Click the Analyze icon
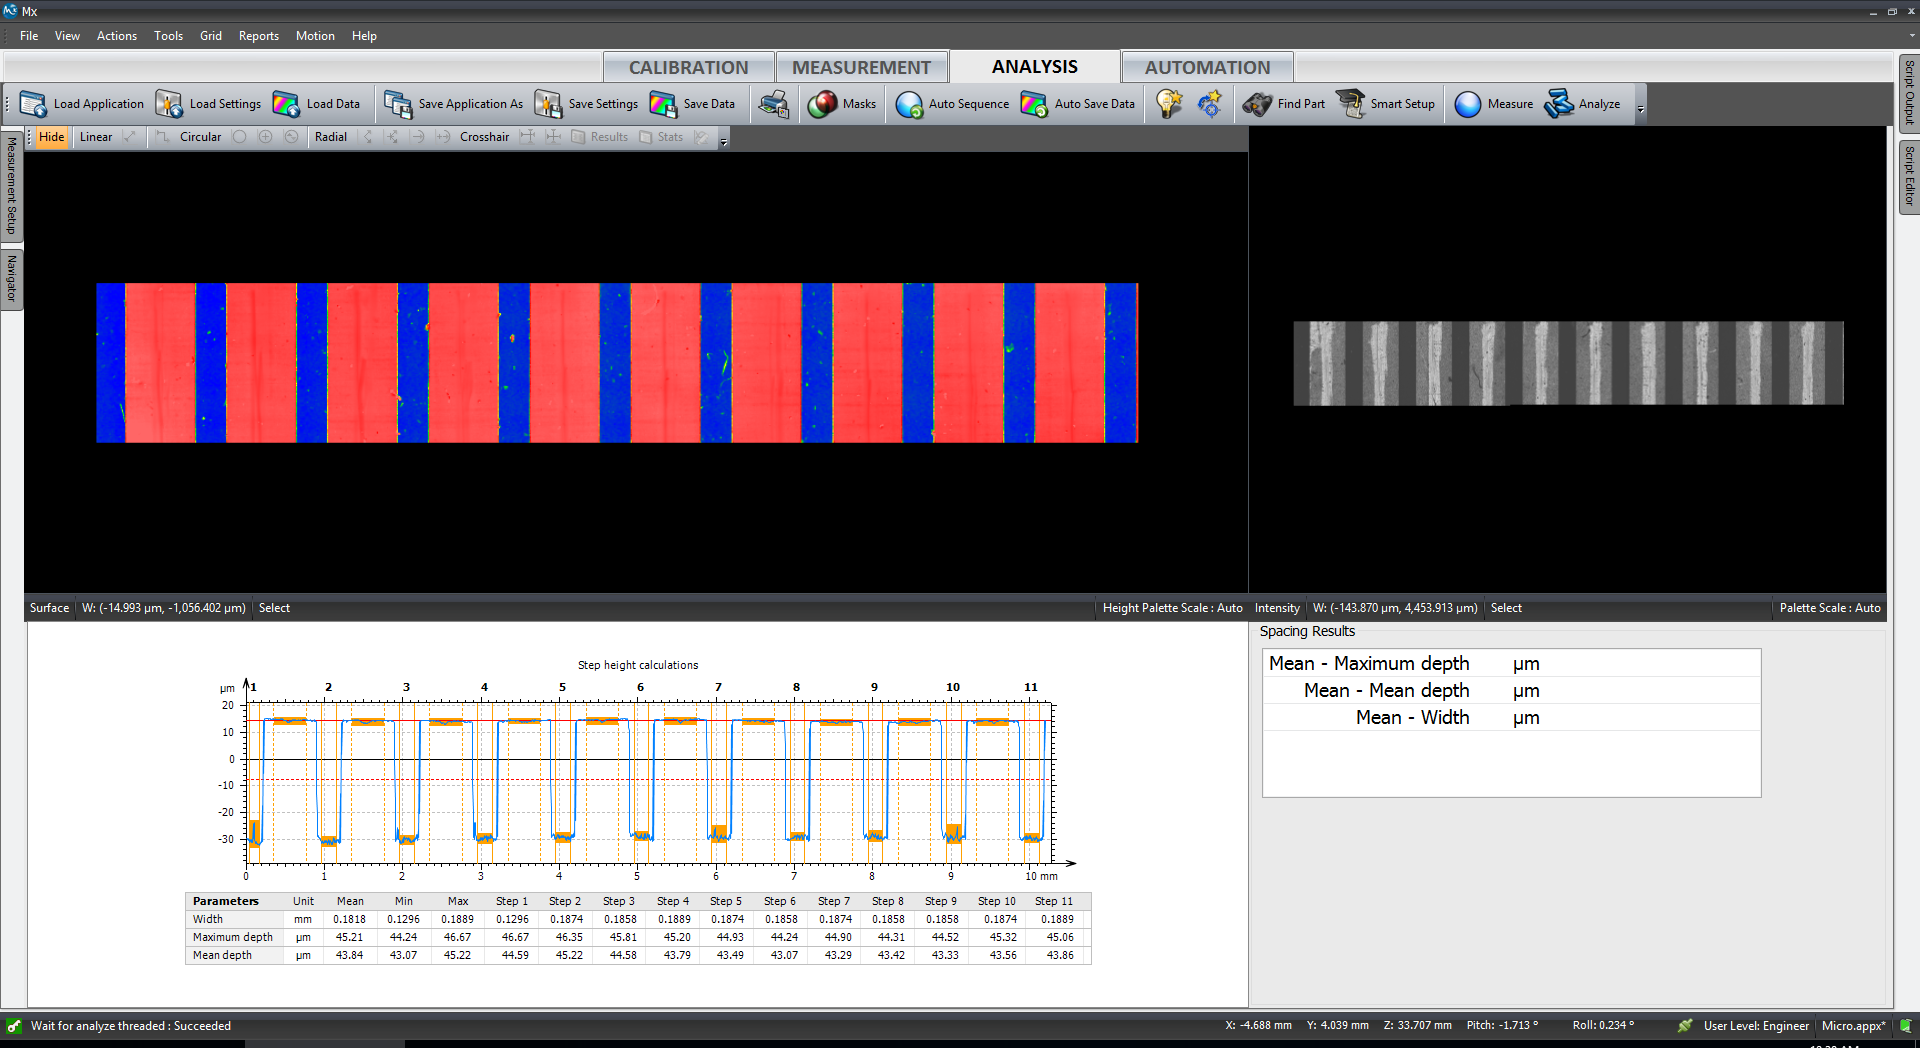The width and height of the screenshot is (1920, 1048). pos(1559,104)
